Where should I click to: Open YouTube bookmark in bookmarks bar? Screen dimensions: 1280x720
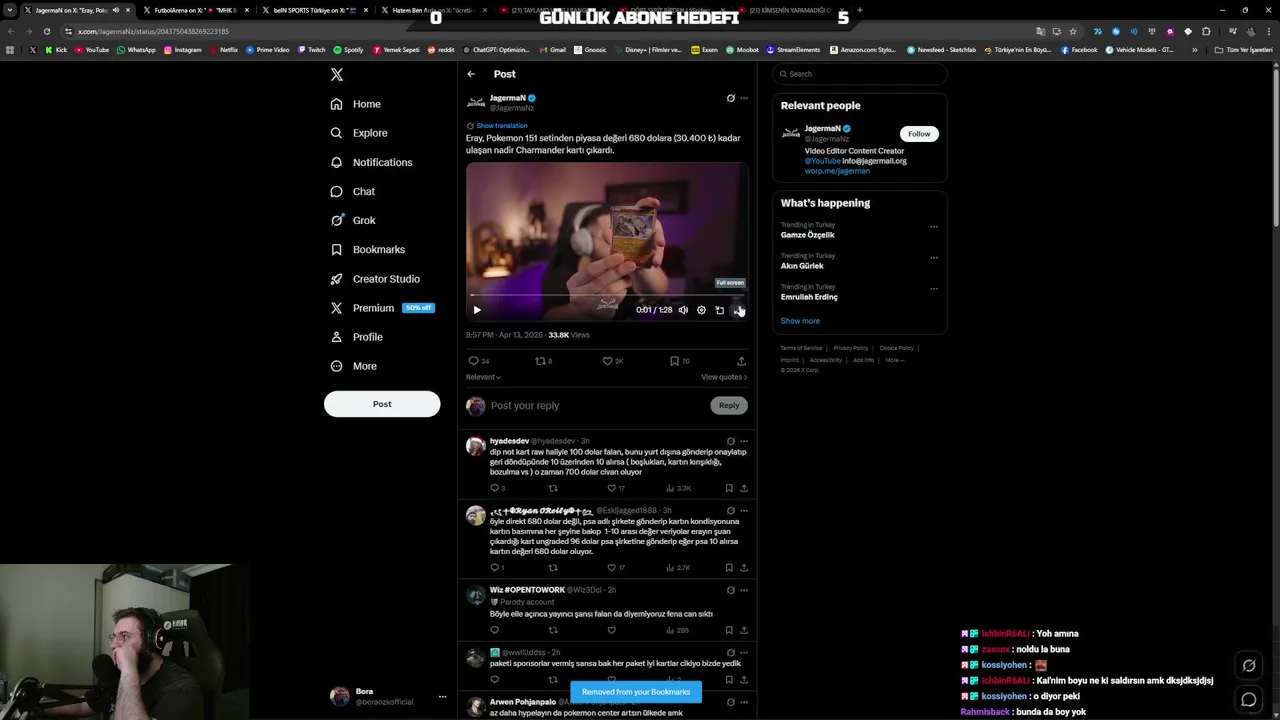pyautogui.click(x=92, y=50)
